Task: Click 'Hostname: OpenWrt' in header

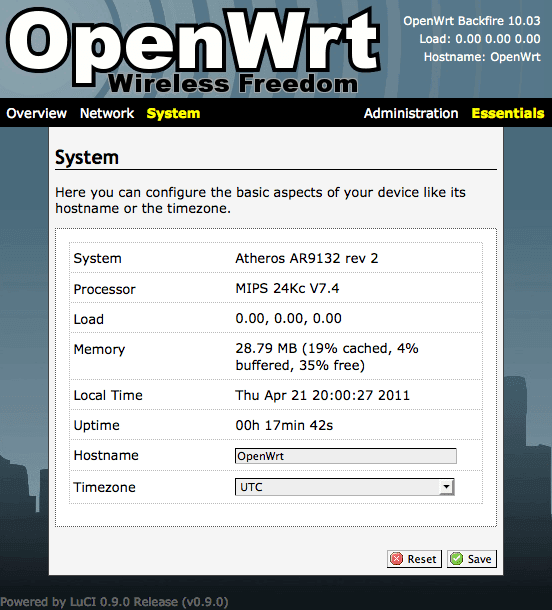Action: (482, 57)
